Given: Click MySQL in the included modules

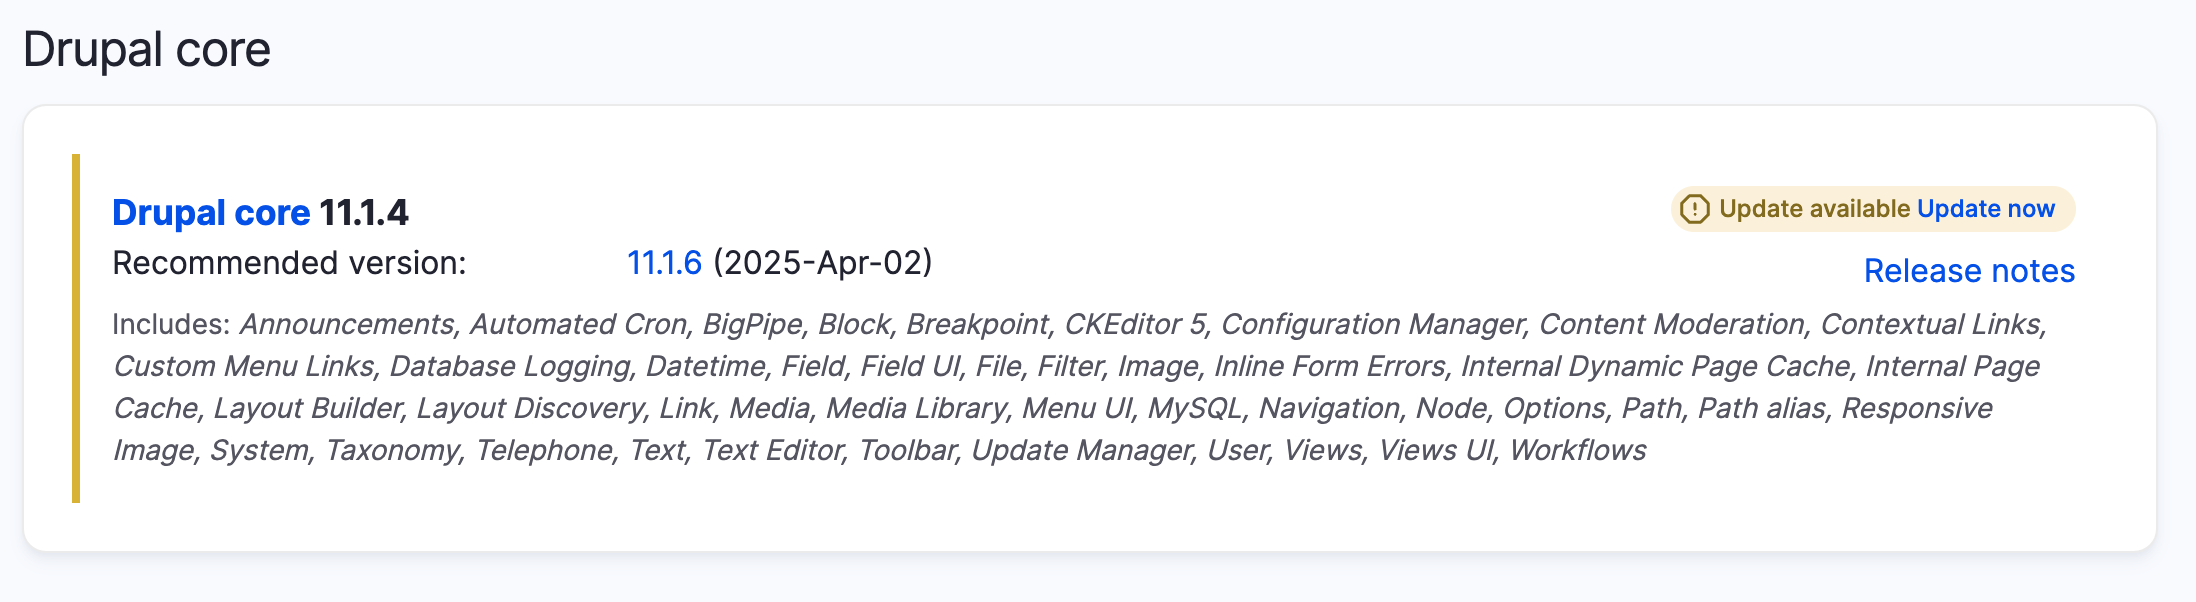Looking at the screenshot, I should [x=1195, y=409].
